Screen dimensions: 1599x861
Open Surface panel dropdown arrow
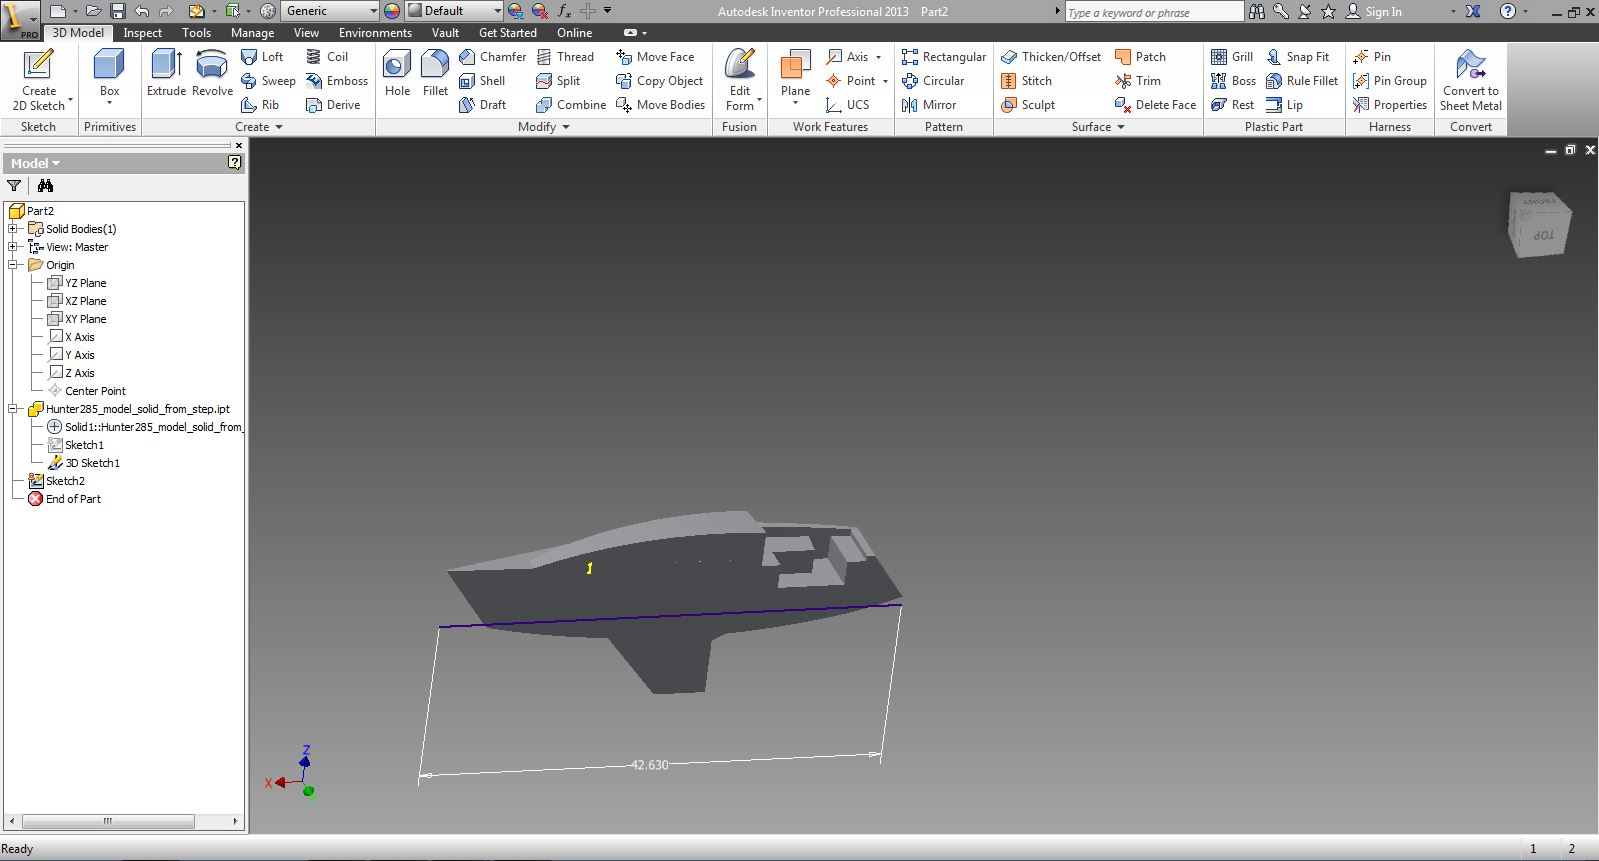(x=1121, y=127)
